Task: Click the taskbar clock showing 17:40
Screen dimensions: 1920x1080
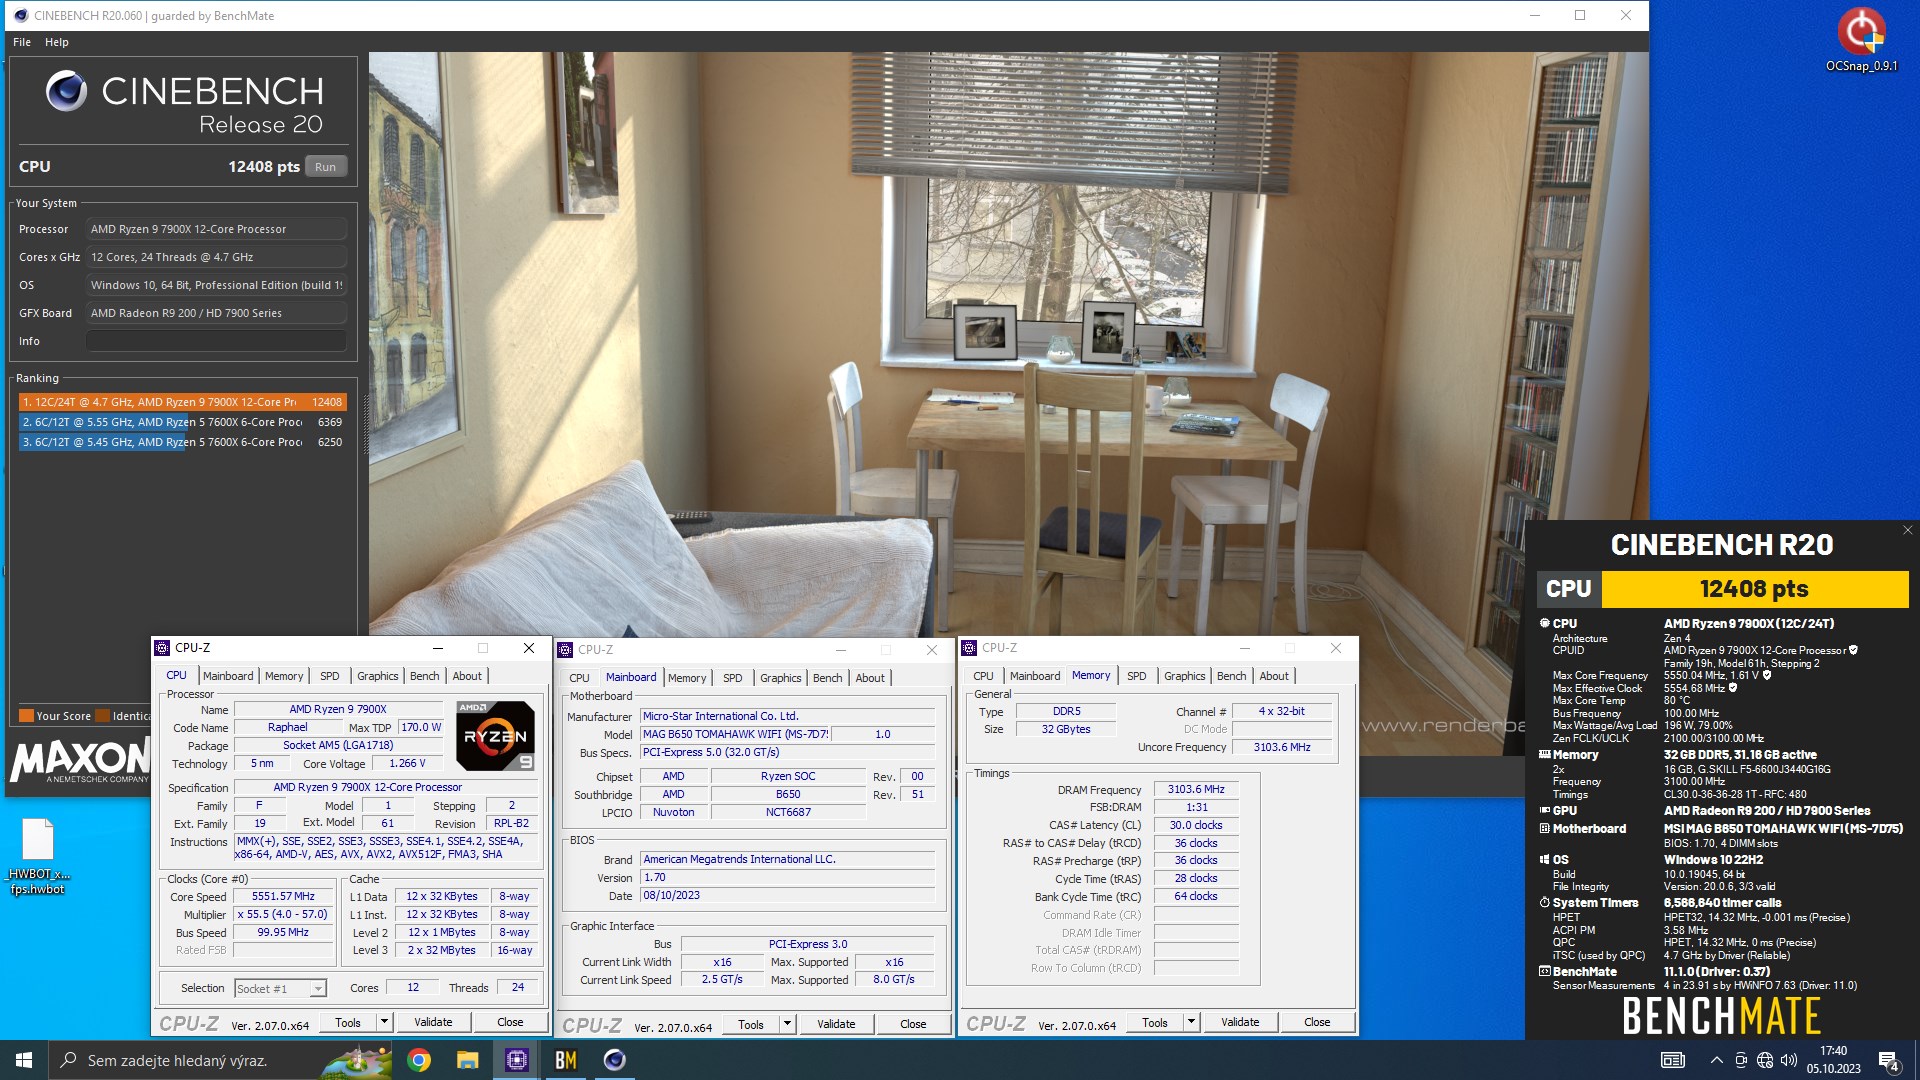Action: (x=1833, y=1060)
